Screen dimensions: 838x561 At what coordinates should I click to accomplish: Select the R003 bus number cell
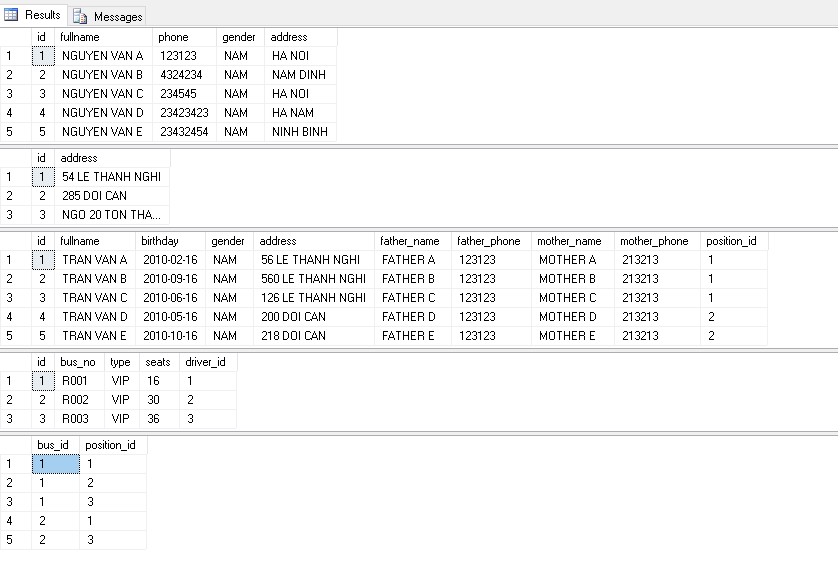[75, 419]
